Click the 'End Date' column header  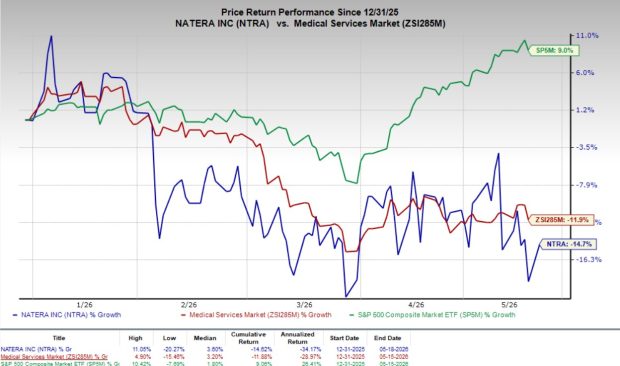[388, 338]
